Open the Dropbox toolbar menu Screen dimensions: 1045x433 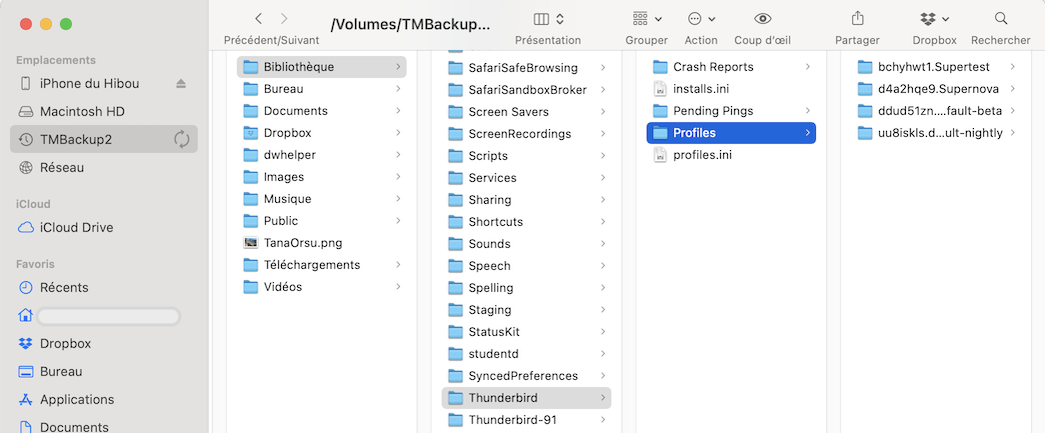pyautogui.click(x=934, y=19)
